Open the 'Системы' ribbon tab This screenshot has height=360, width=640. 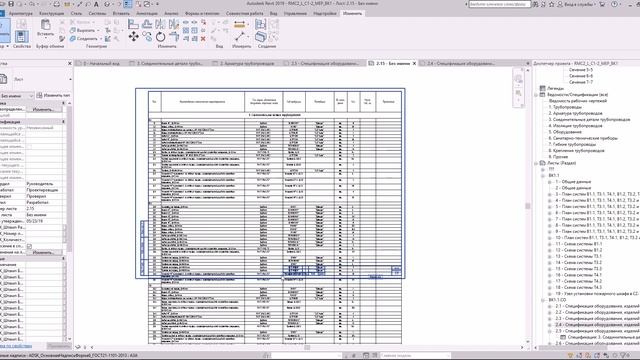pos(97,13)
